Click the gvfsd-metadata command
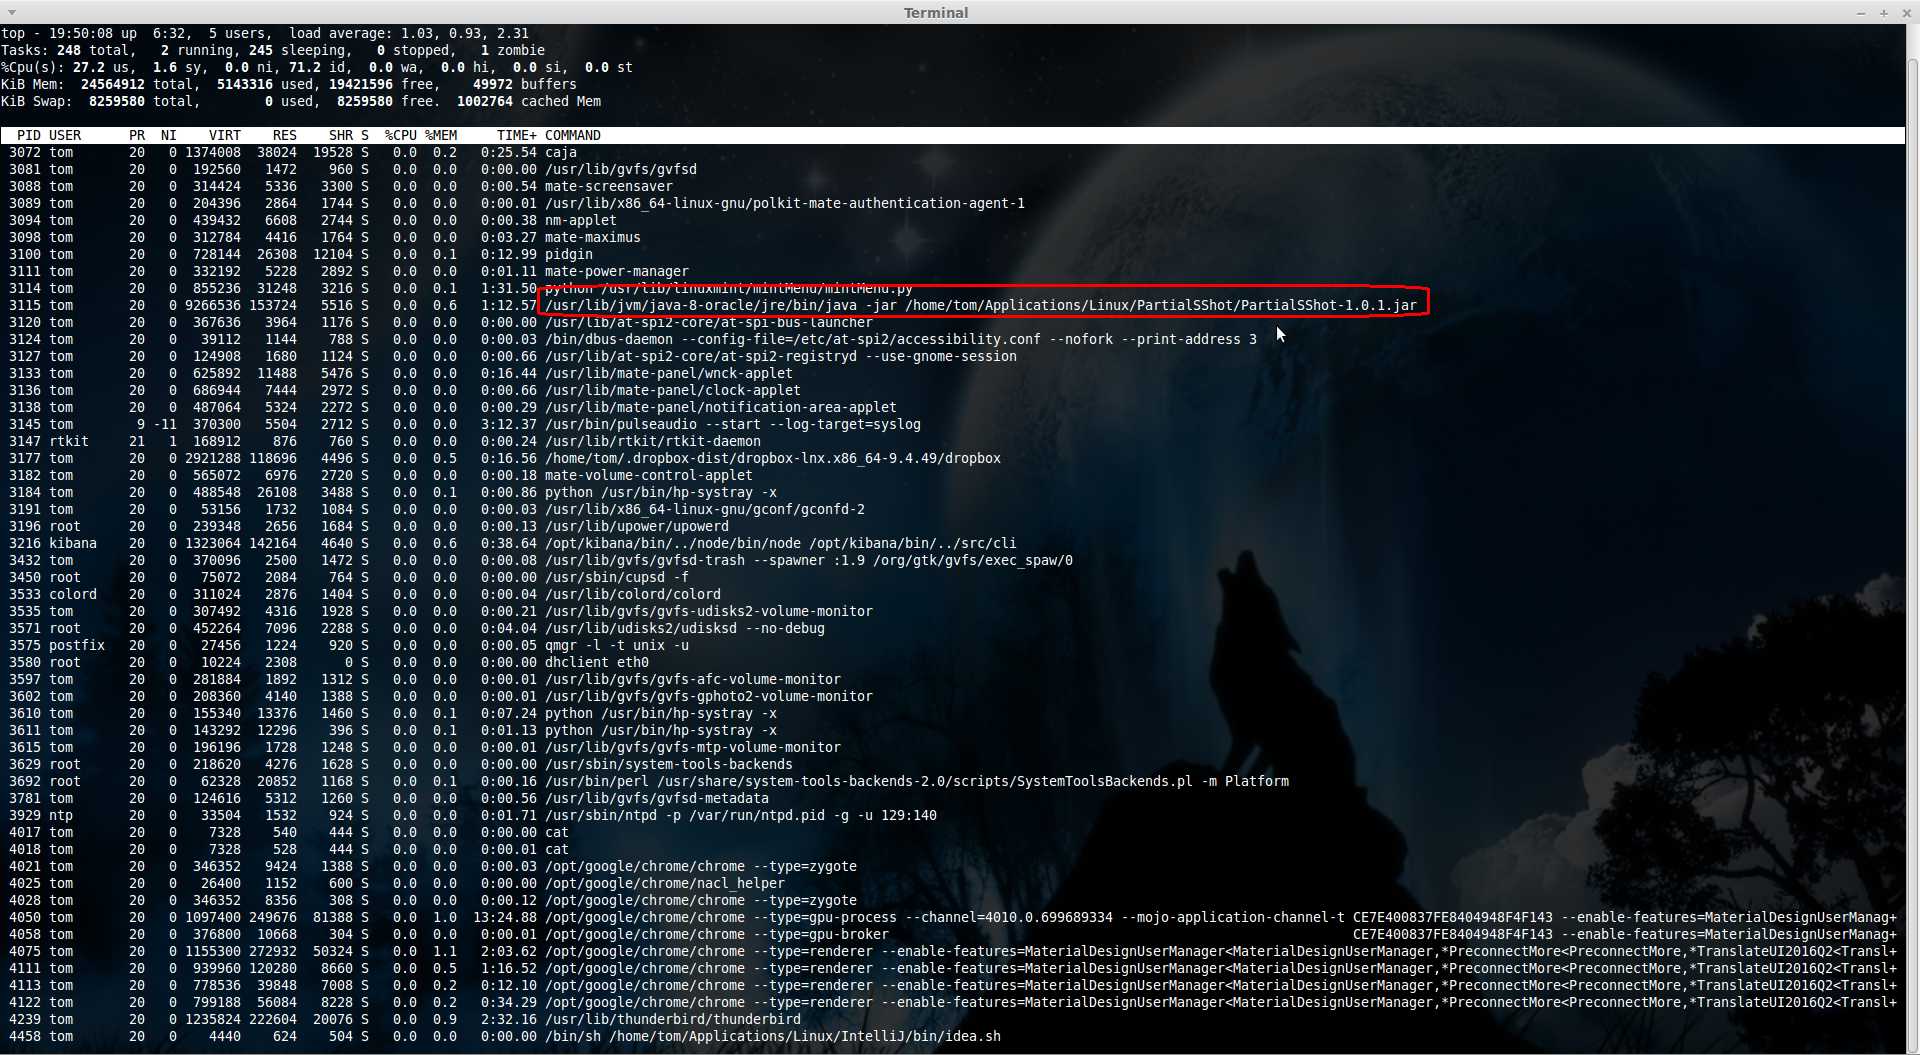Image resolution: width=1920 pixels, height=1055 pixels. coord(656,798)
